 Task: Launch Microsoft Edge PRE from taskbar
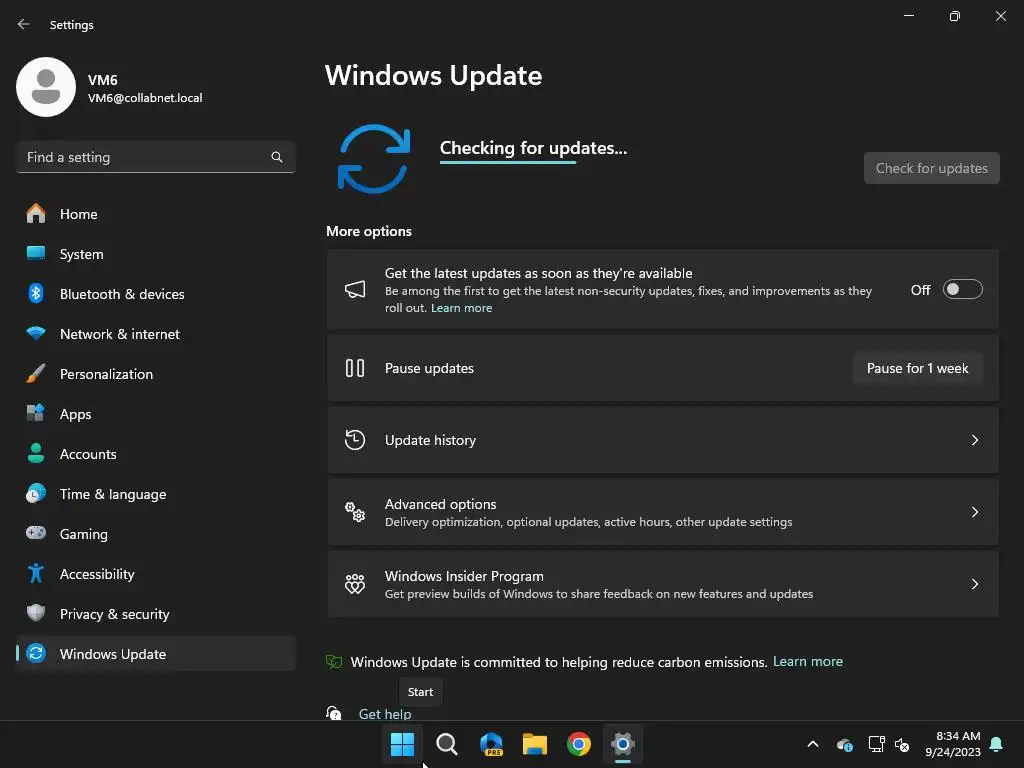click(491, 744)
